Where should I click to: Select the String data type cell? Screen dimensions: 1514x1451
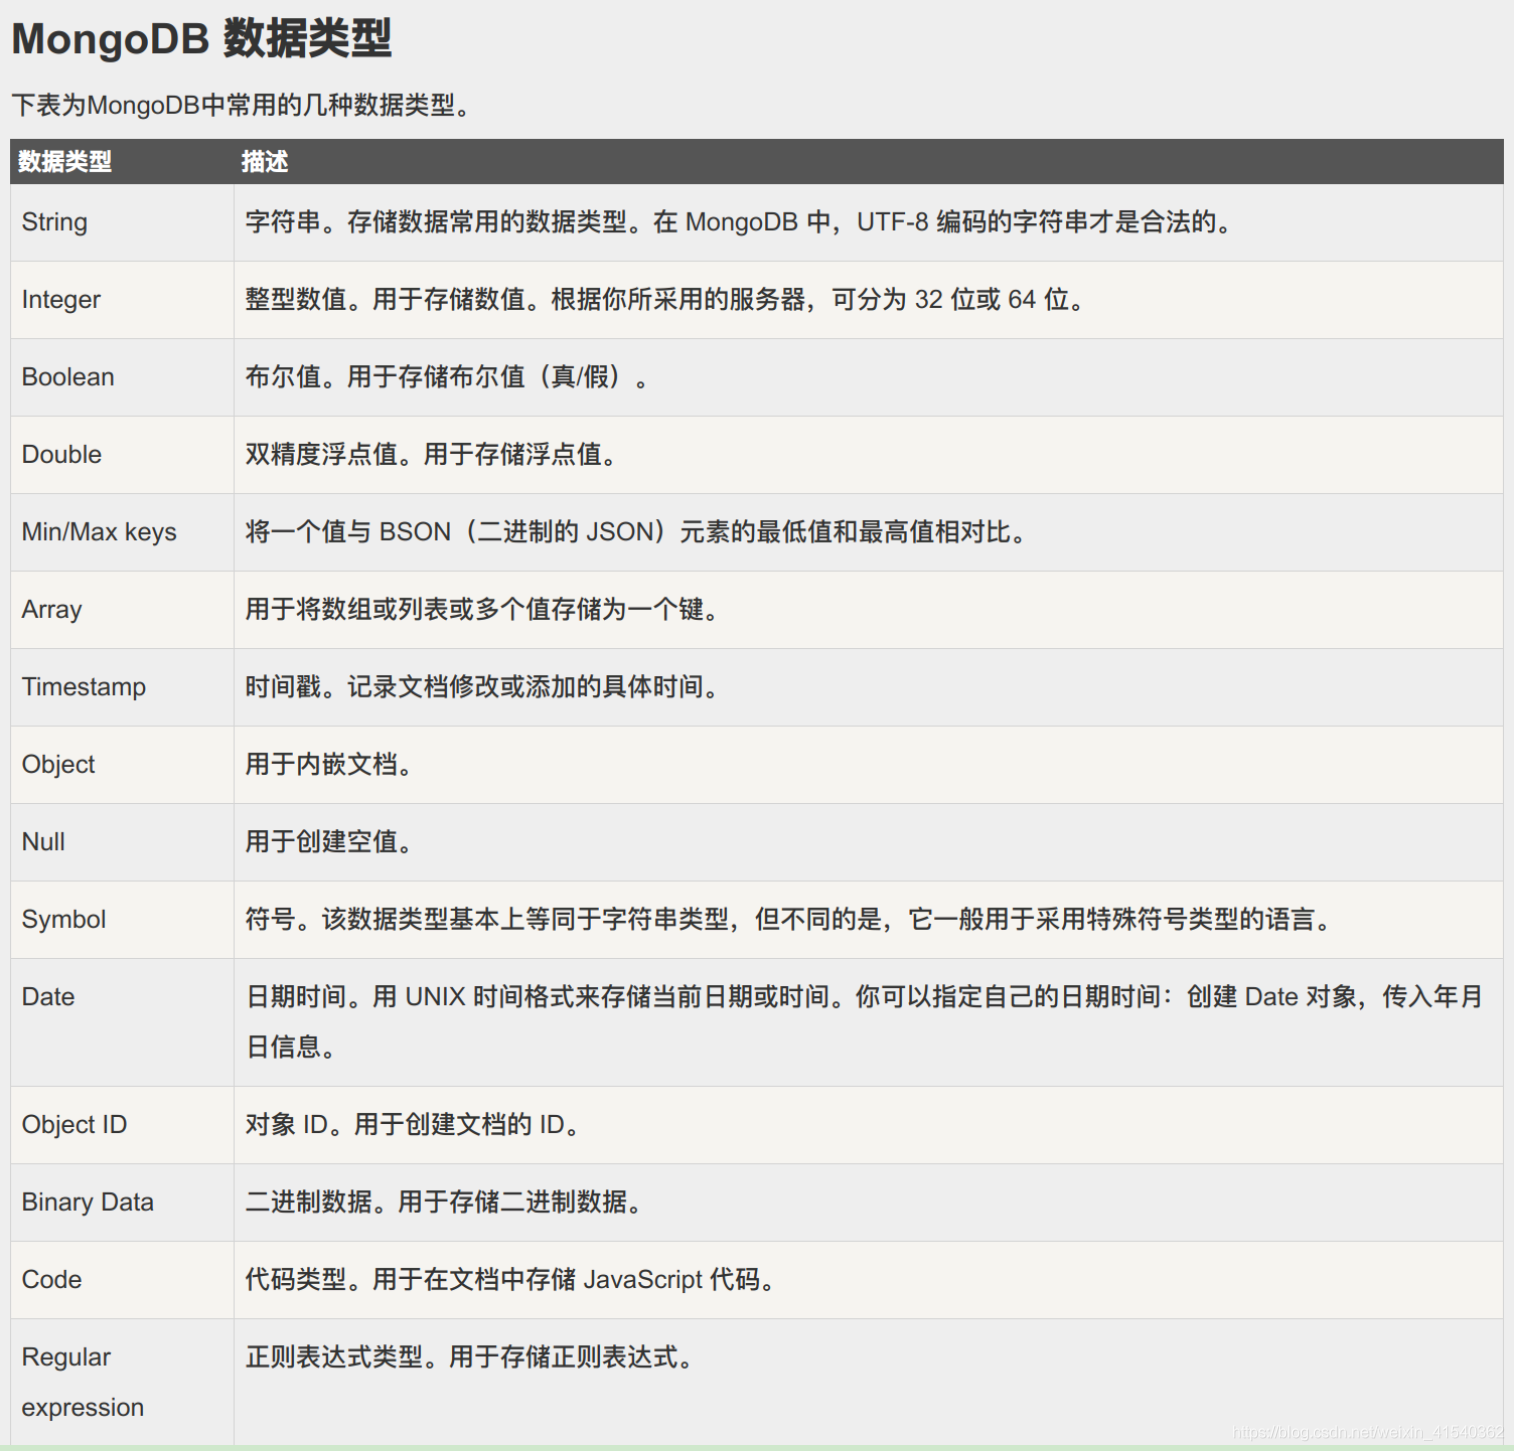pyautogui.click(x=55, y=222)
